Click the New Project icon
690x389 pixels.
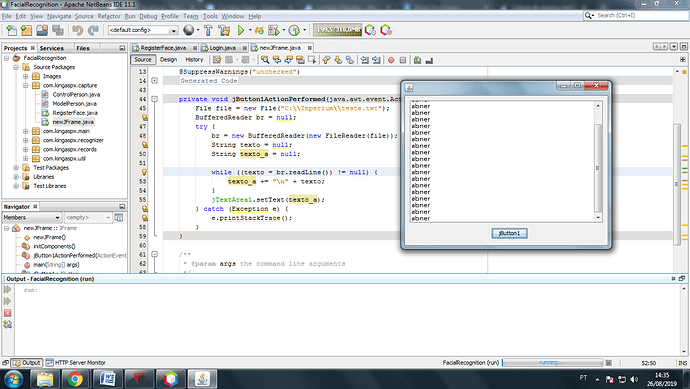point(26,30)
